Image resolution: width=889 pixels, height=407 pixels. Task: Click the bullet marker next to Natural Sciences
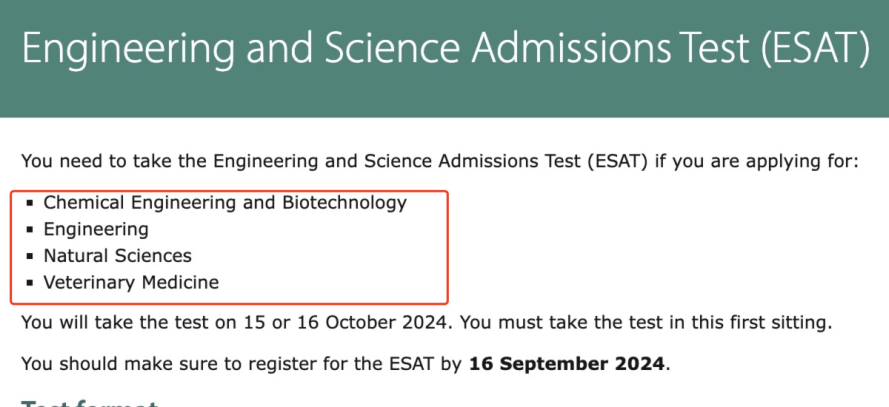pos(30,256)
